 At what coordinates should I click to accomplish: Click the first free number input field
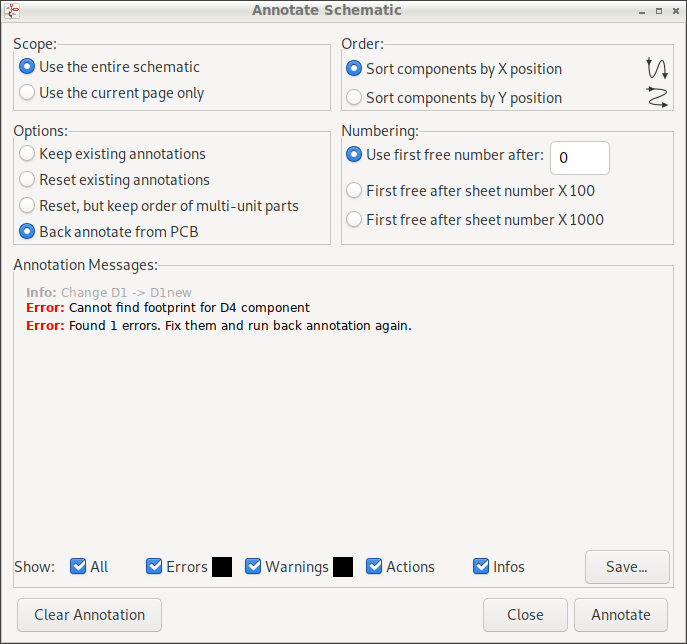(579, 157)
